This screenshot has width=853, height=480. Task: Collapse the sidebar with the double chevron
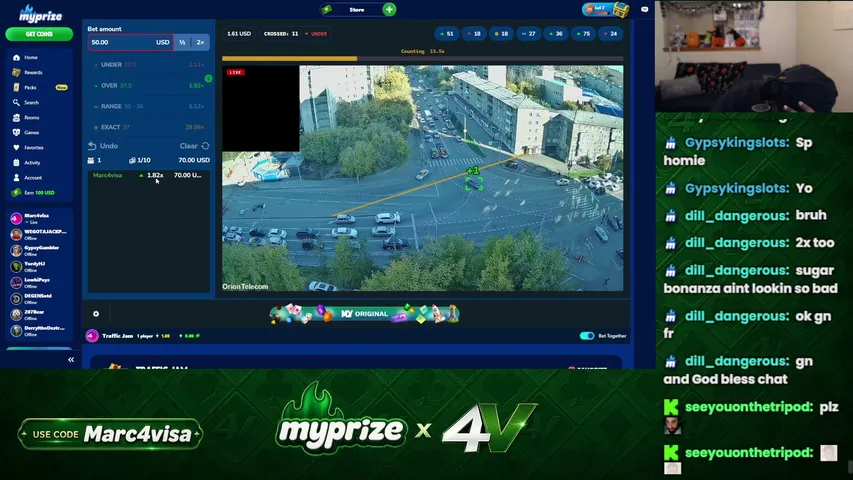71,360
